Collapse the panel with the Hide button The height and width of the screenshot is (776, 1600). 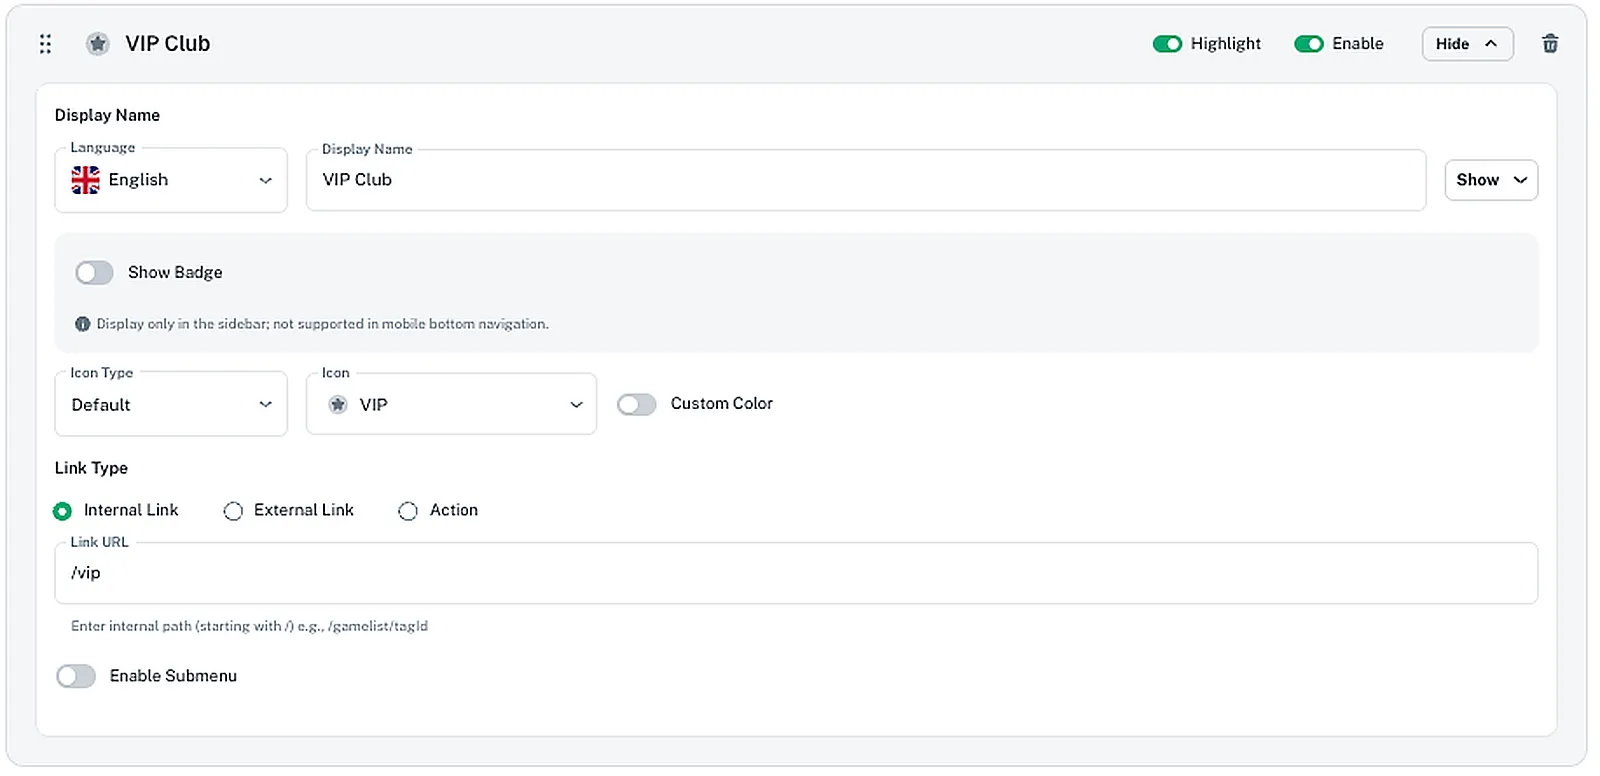coord(1467,44)
